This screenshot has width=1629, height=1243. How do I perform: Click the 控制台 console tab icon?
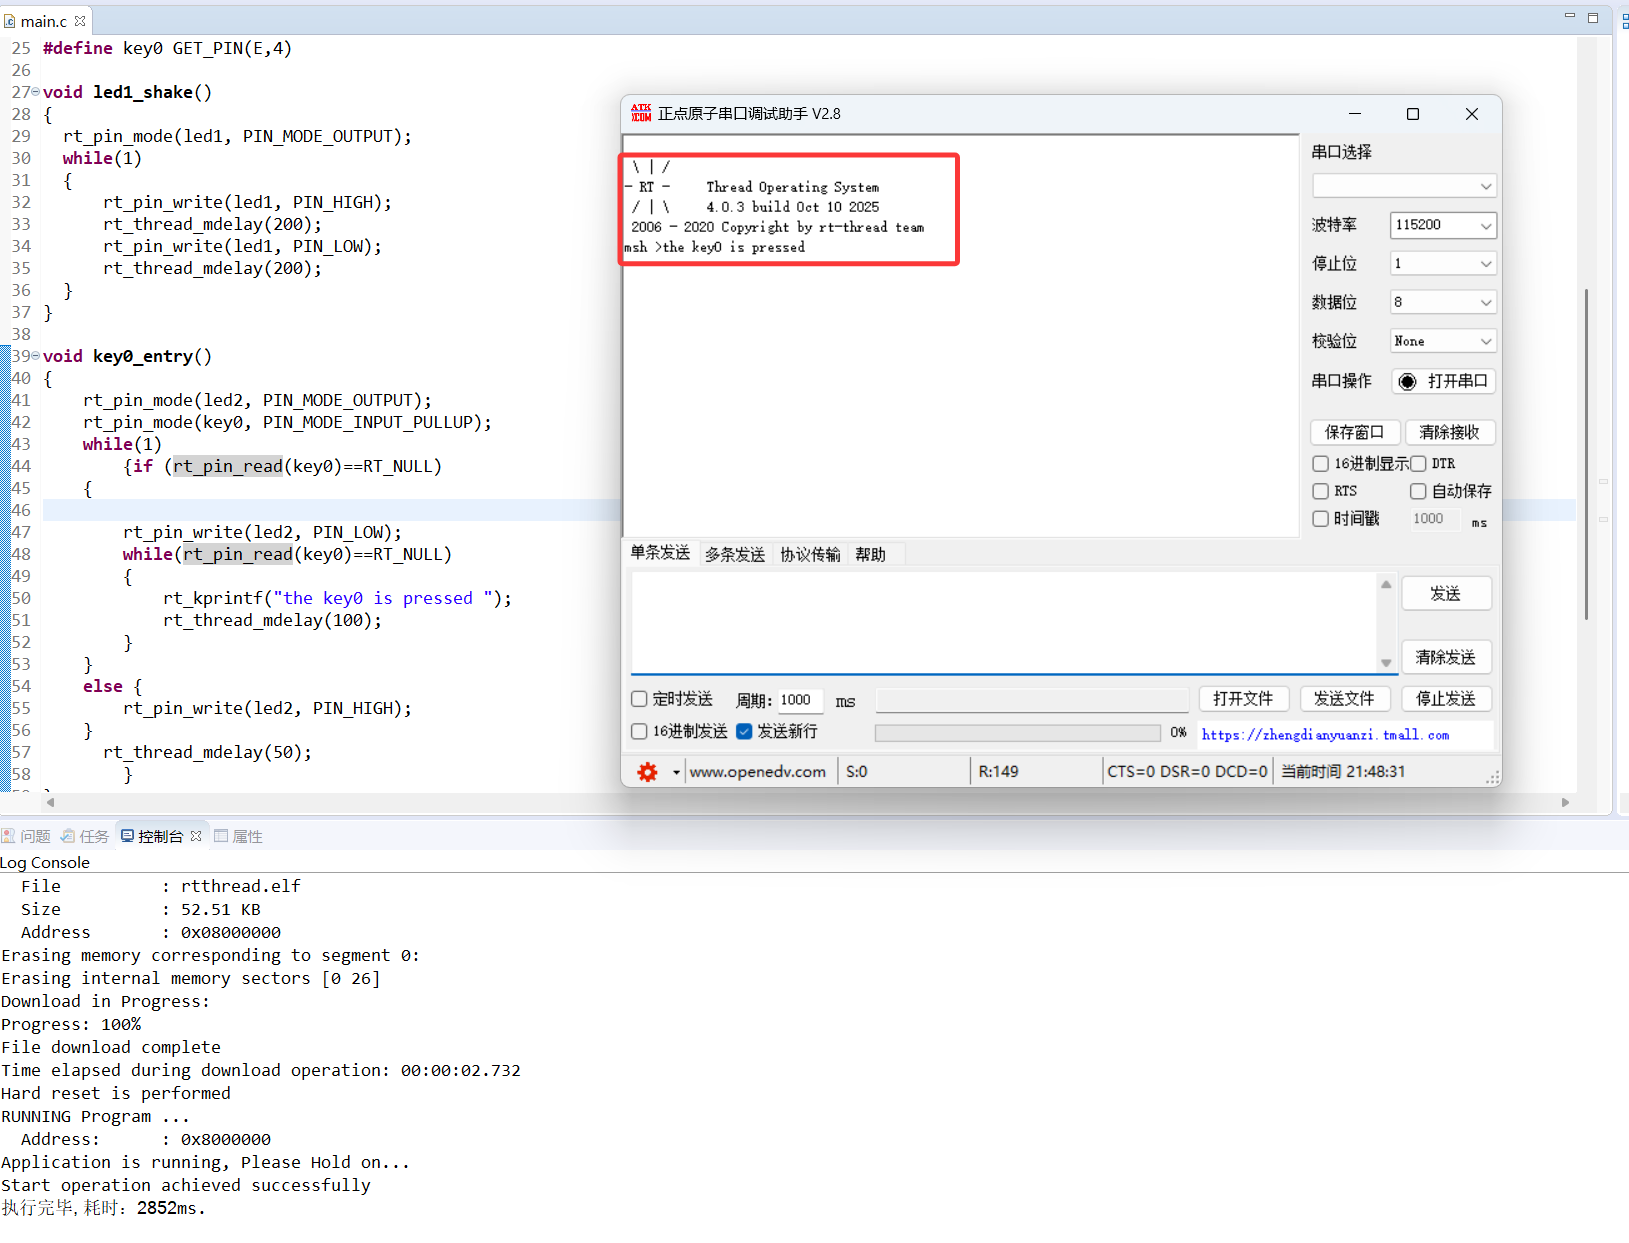[126, 835]
